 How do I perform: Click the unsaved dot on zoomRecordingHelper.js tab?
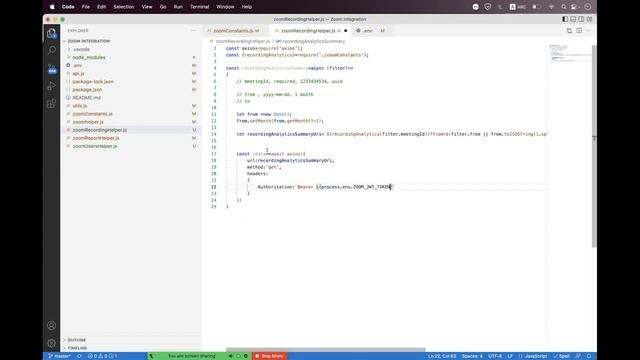[346, 31]
